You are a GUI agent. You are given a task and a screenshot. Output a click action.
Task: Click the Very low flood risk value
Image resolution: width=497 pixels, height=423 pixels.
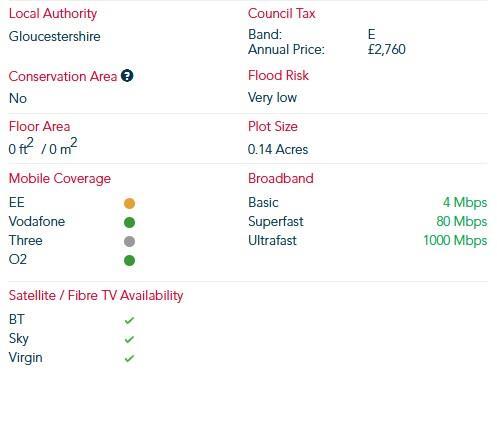tap(272, 98)
